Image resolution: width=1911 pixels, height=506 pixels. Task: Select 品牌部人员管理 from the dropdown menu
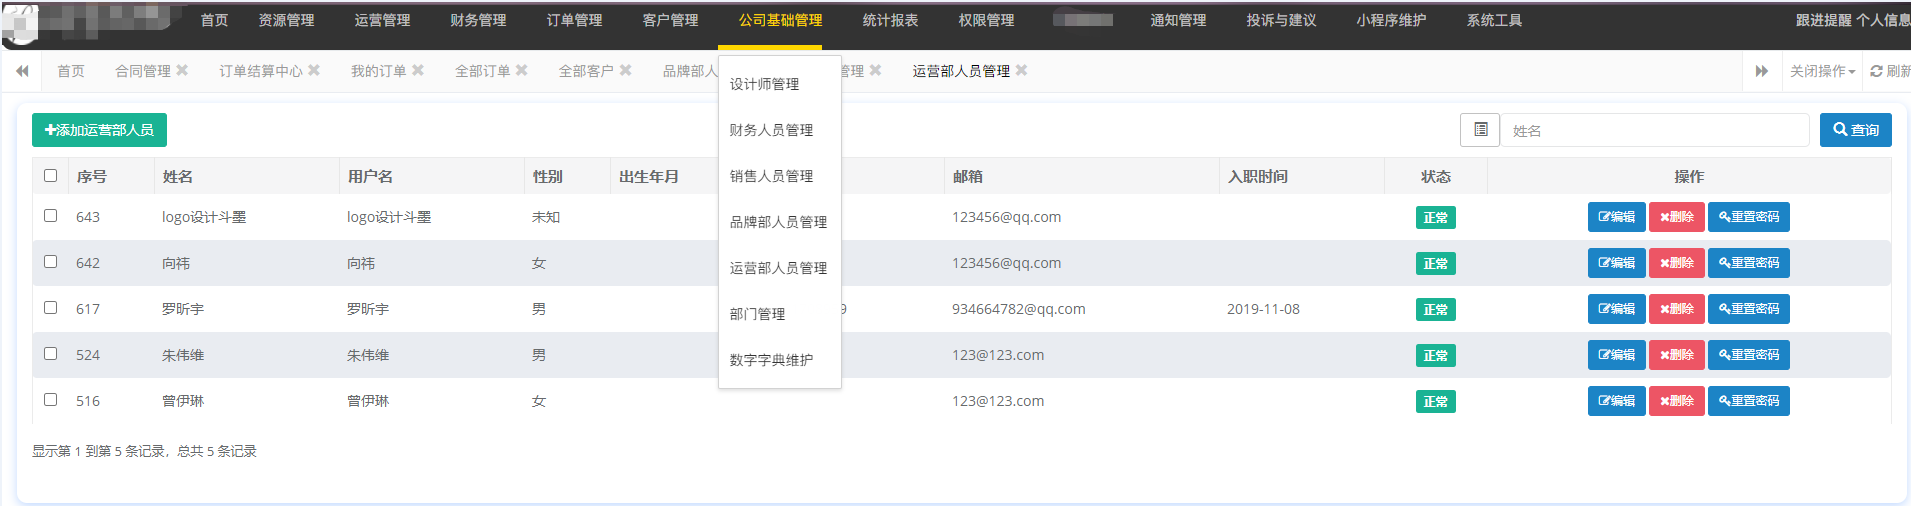point(780,222)
